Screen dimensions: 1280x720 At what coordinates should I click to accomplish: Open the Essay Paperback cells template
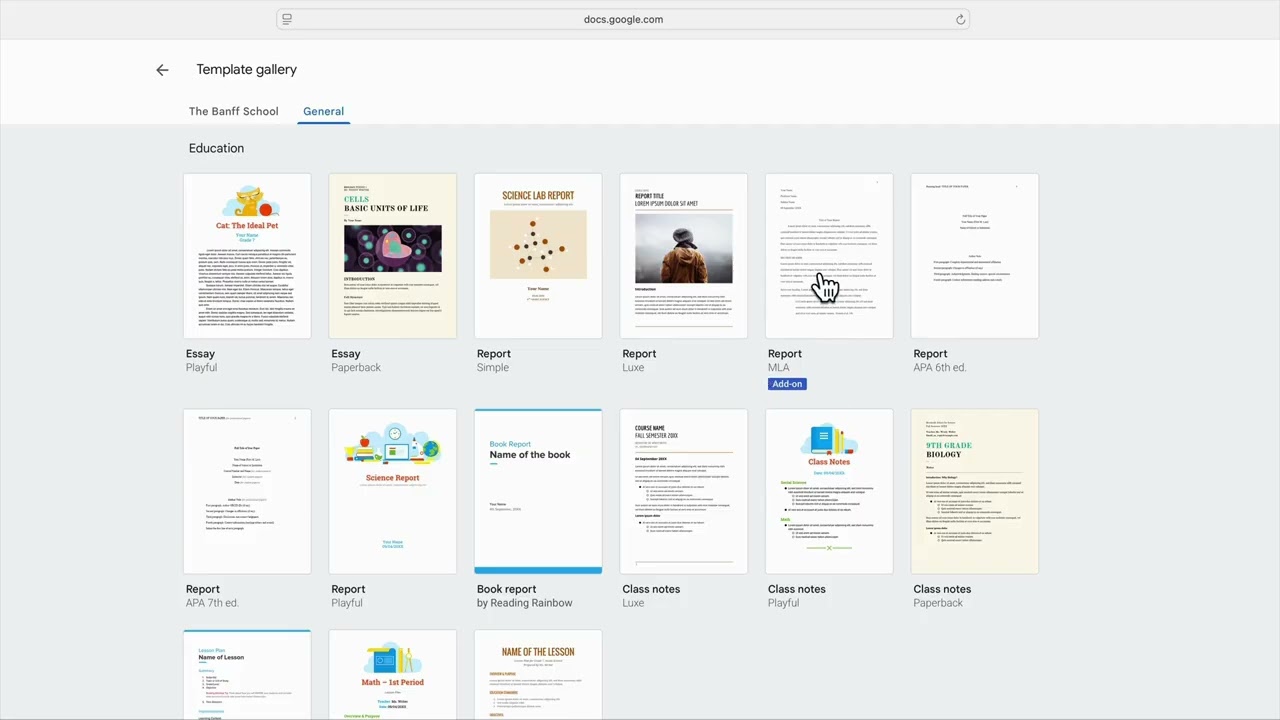tap(393, 256)
